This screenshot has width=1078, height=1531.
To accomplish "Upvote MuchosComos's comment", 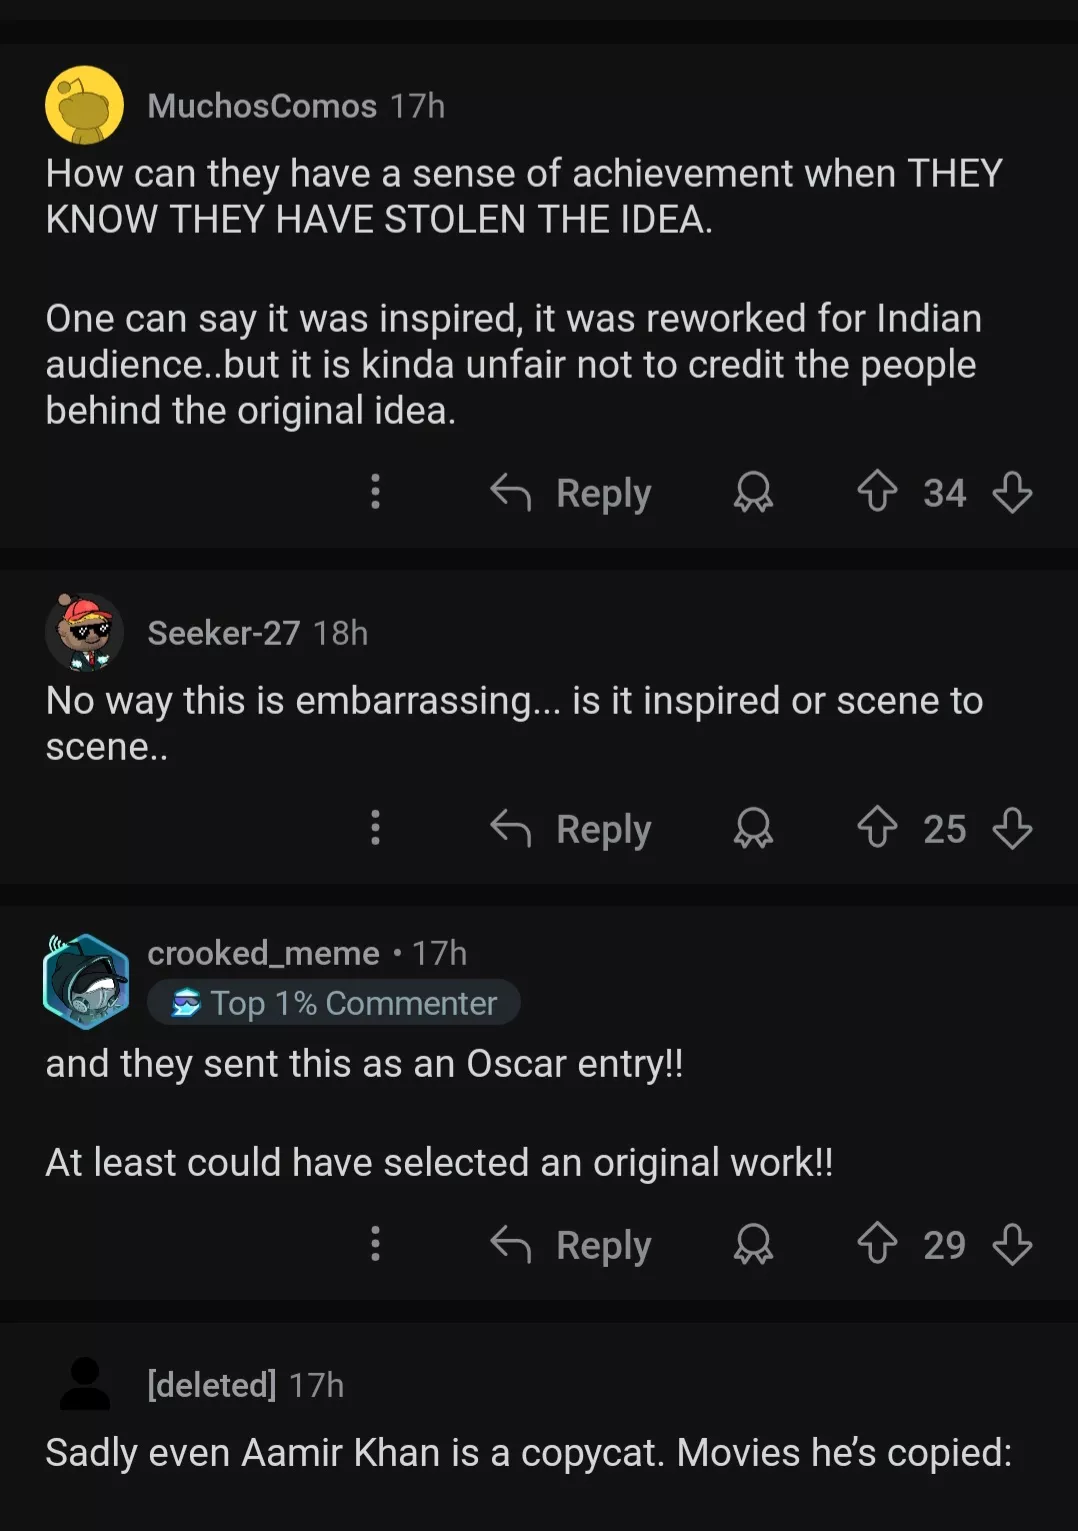I will pos(877,492).
